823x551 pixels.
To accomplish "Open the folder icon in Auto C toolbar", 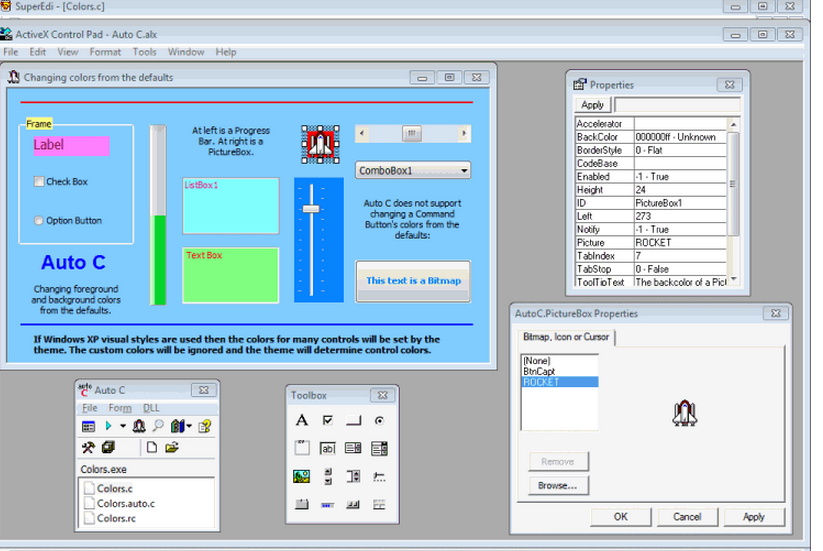I will (172, 447).
